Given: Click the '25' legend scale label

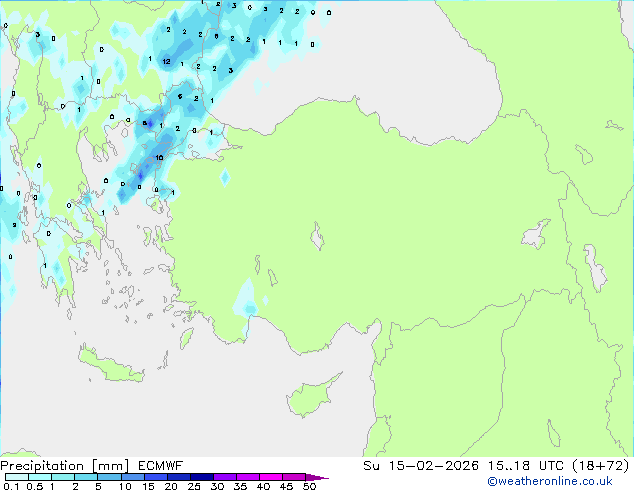Looking at the screenshot, I should pos(194,486).
